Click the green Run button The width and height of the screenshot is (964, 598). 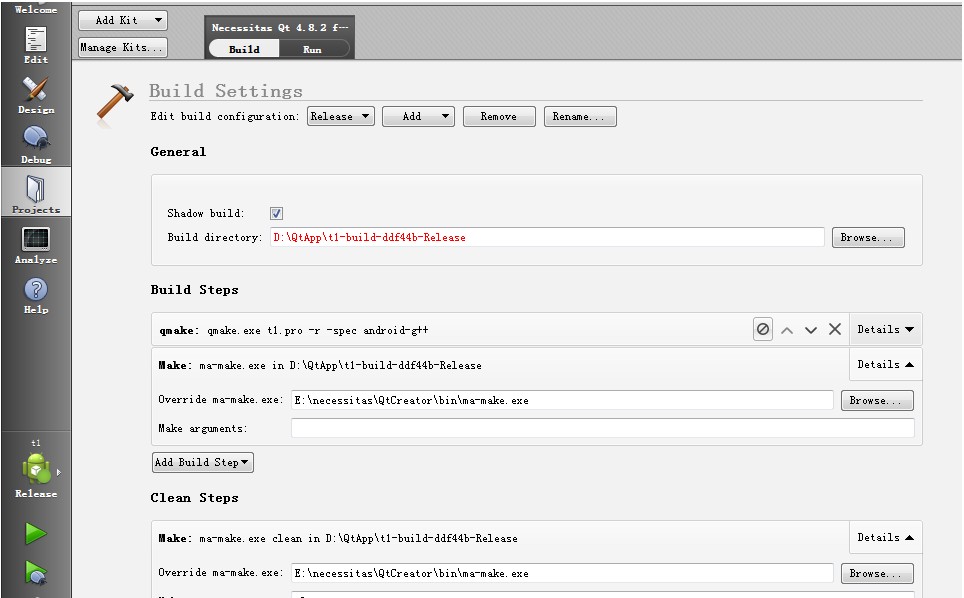[x=36, y=533]
